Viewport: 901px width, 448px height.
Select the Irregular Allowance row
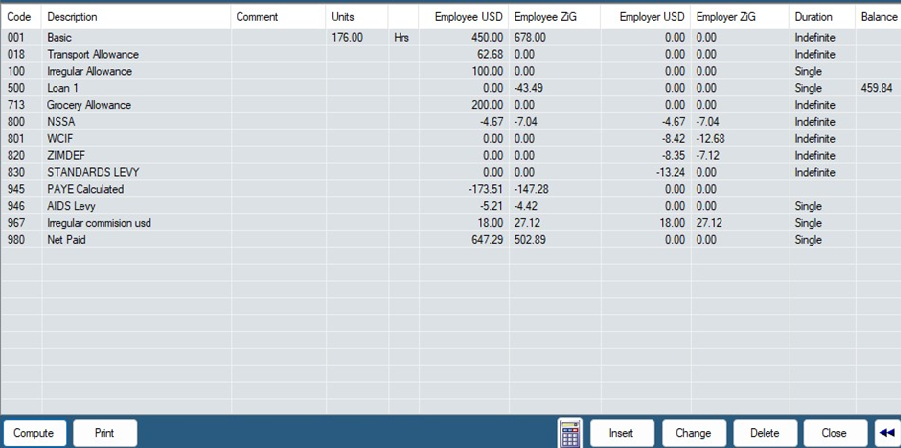point(450,71)
